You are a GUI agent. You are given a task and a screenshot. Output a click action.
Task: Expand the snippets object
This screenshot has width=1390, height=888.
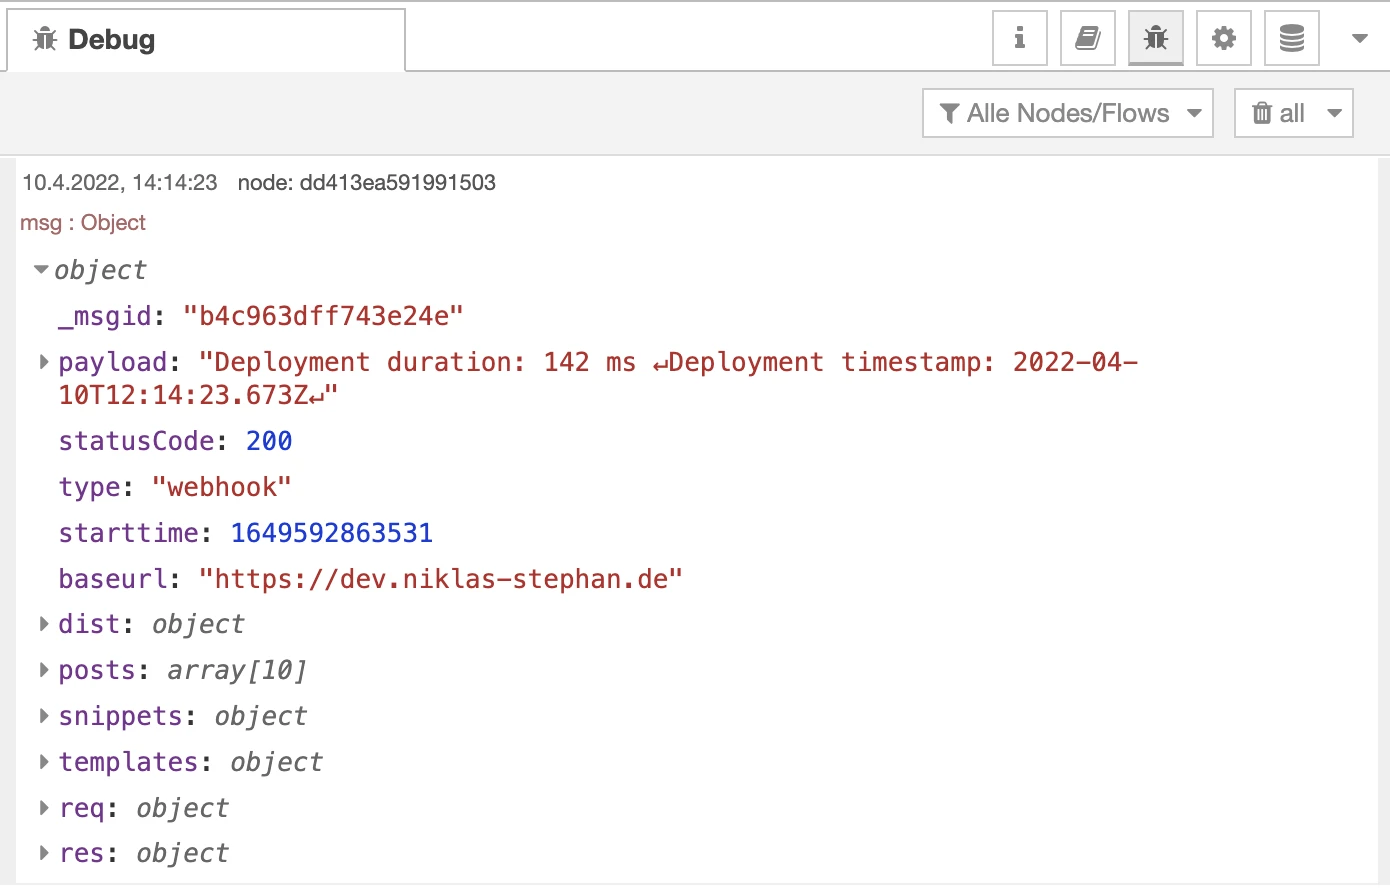click(44, 716)
